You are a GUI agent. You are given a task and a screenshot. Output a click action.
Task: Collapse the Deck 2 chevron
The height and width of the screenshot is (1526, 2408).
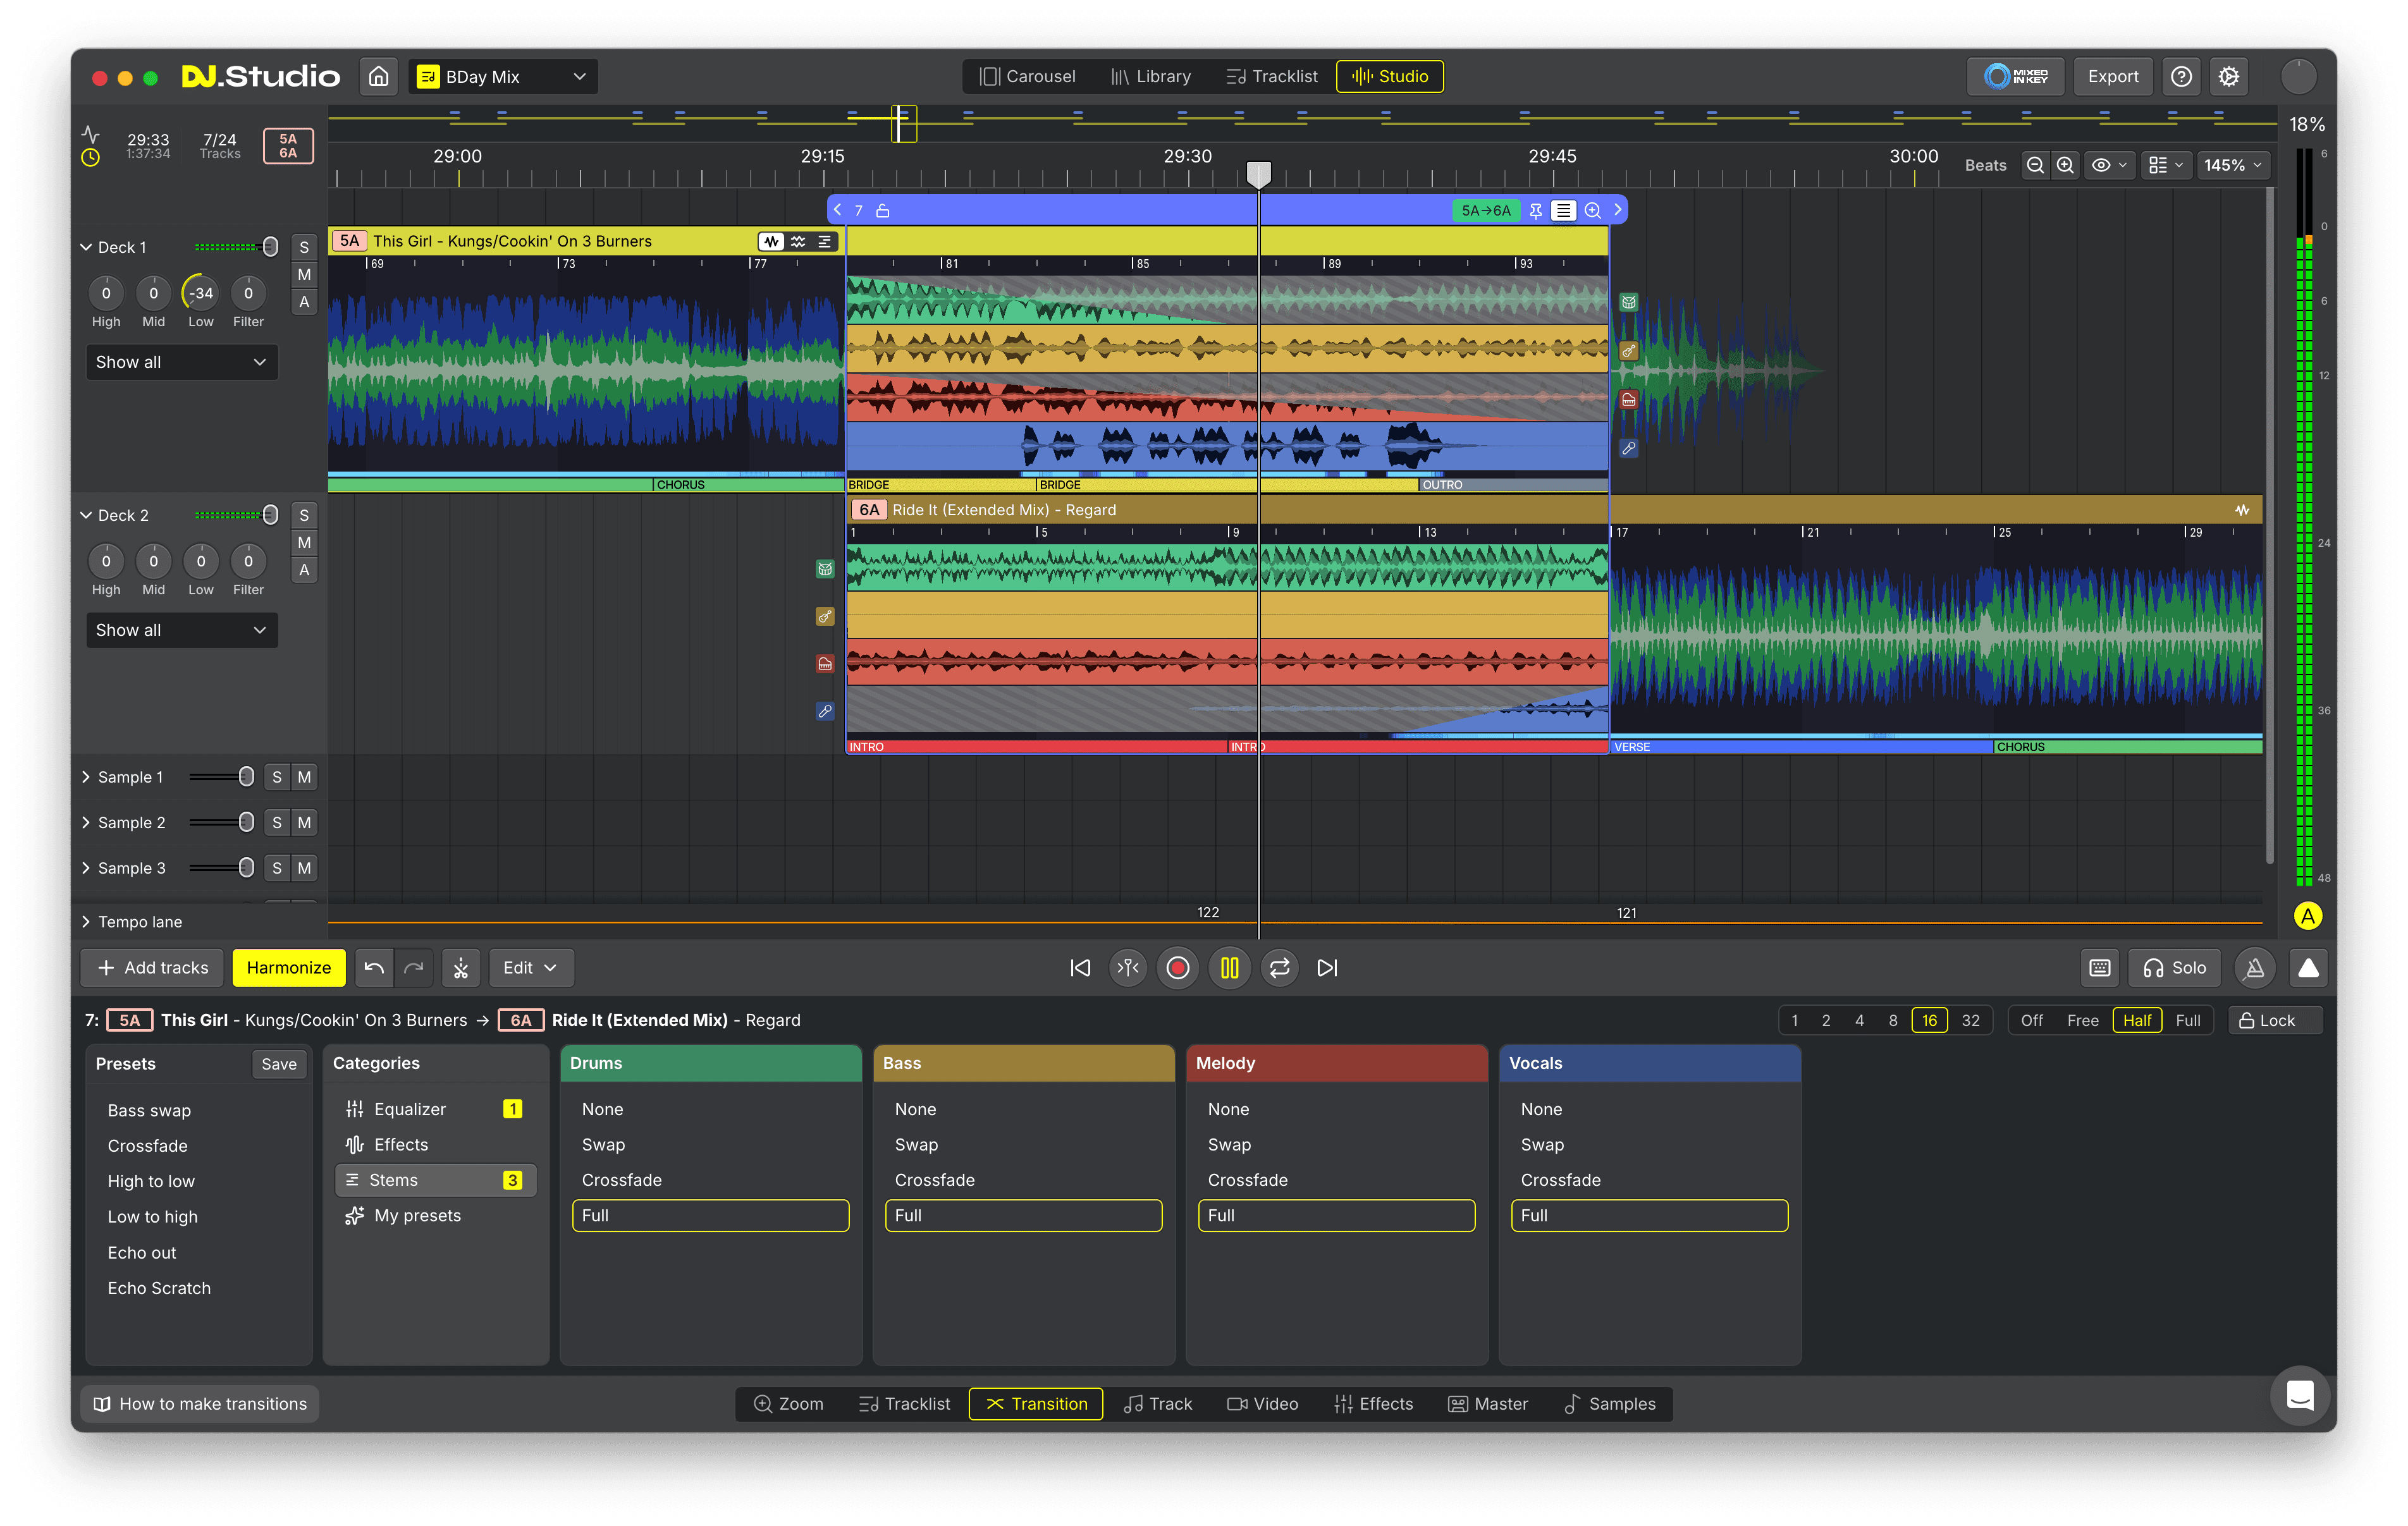86,515
